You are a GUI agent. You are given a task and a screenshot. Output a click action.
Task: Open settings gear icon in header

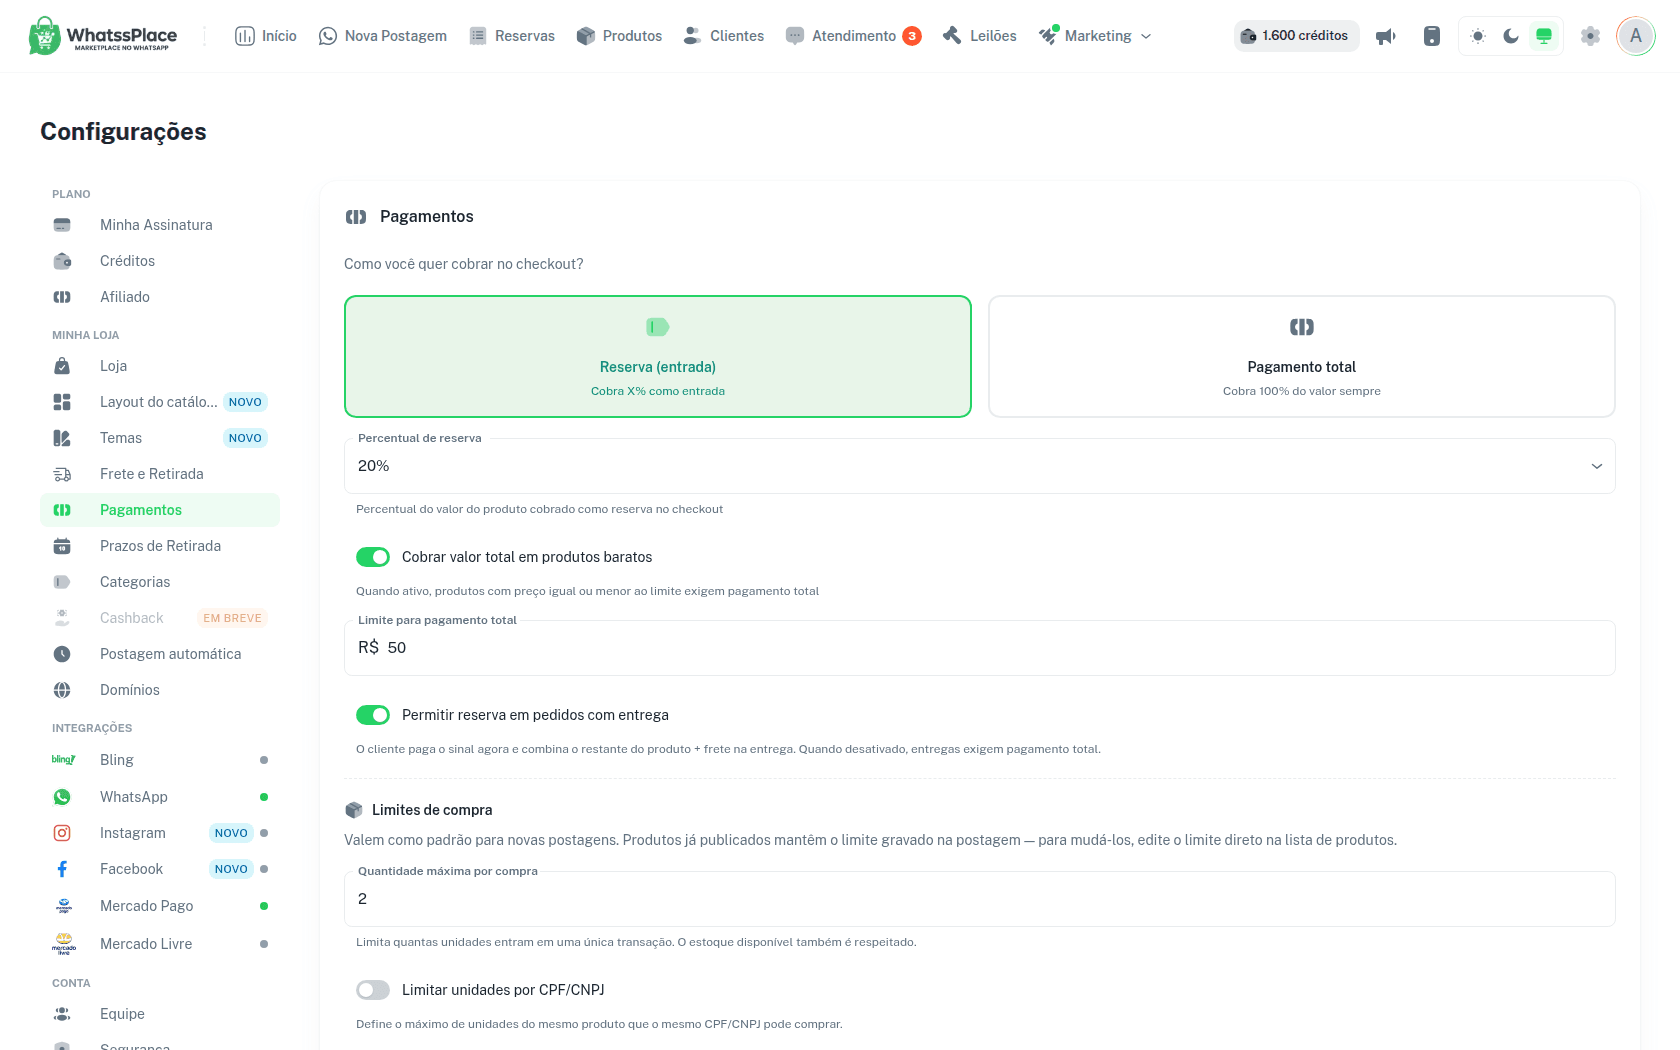(x=1590, y=36)
